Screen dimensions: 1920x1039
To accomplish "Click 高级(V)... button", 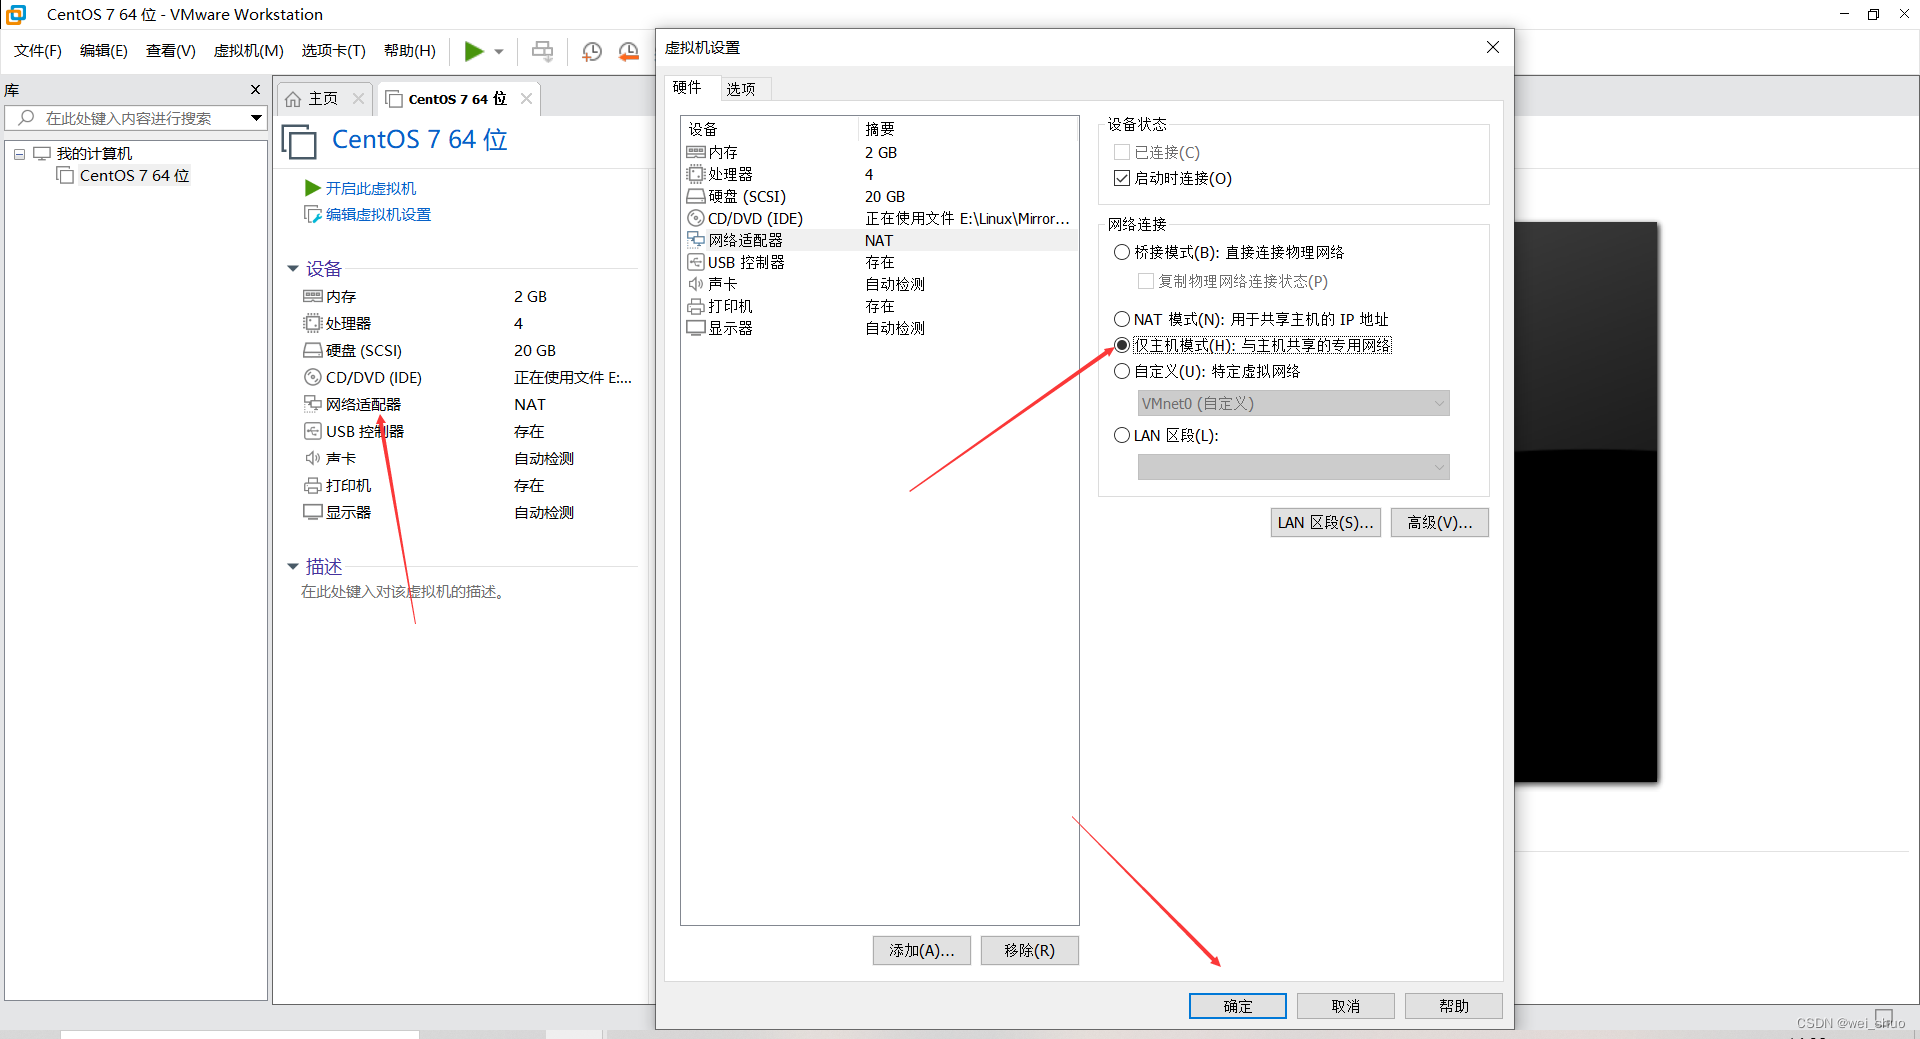I will (1439, 523).
